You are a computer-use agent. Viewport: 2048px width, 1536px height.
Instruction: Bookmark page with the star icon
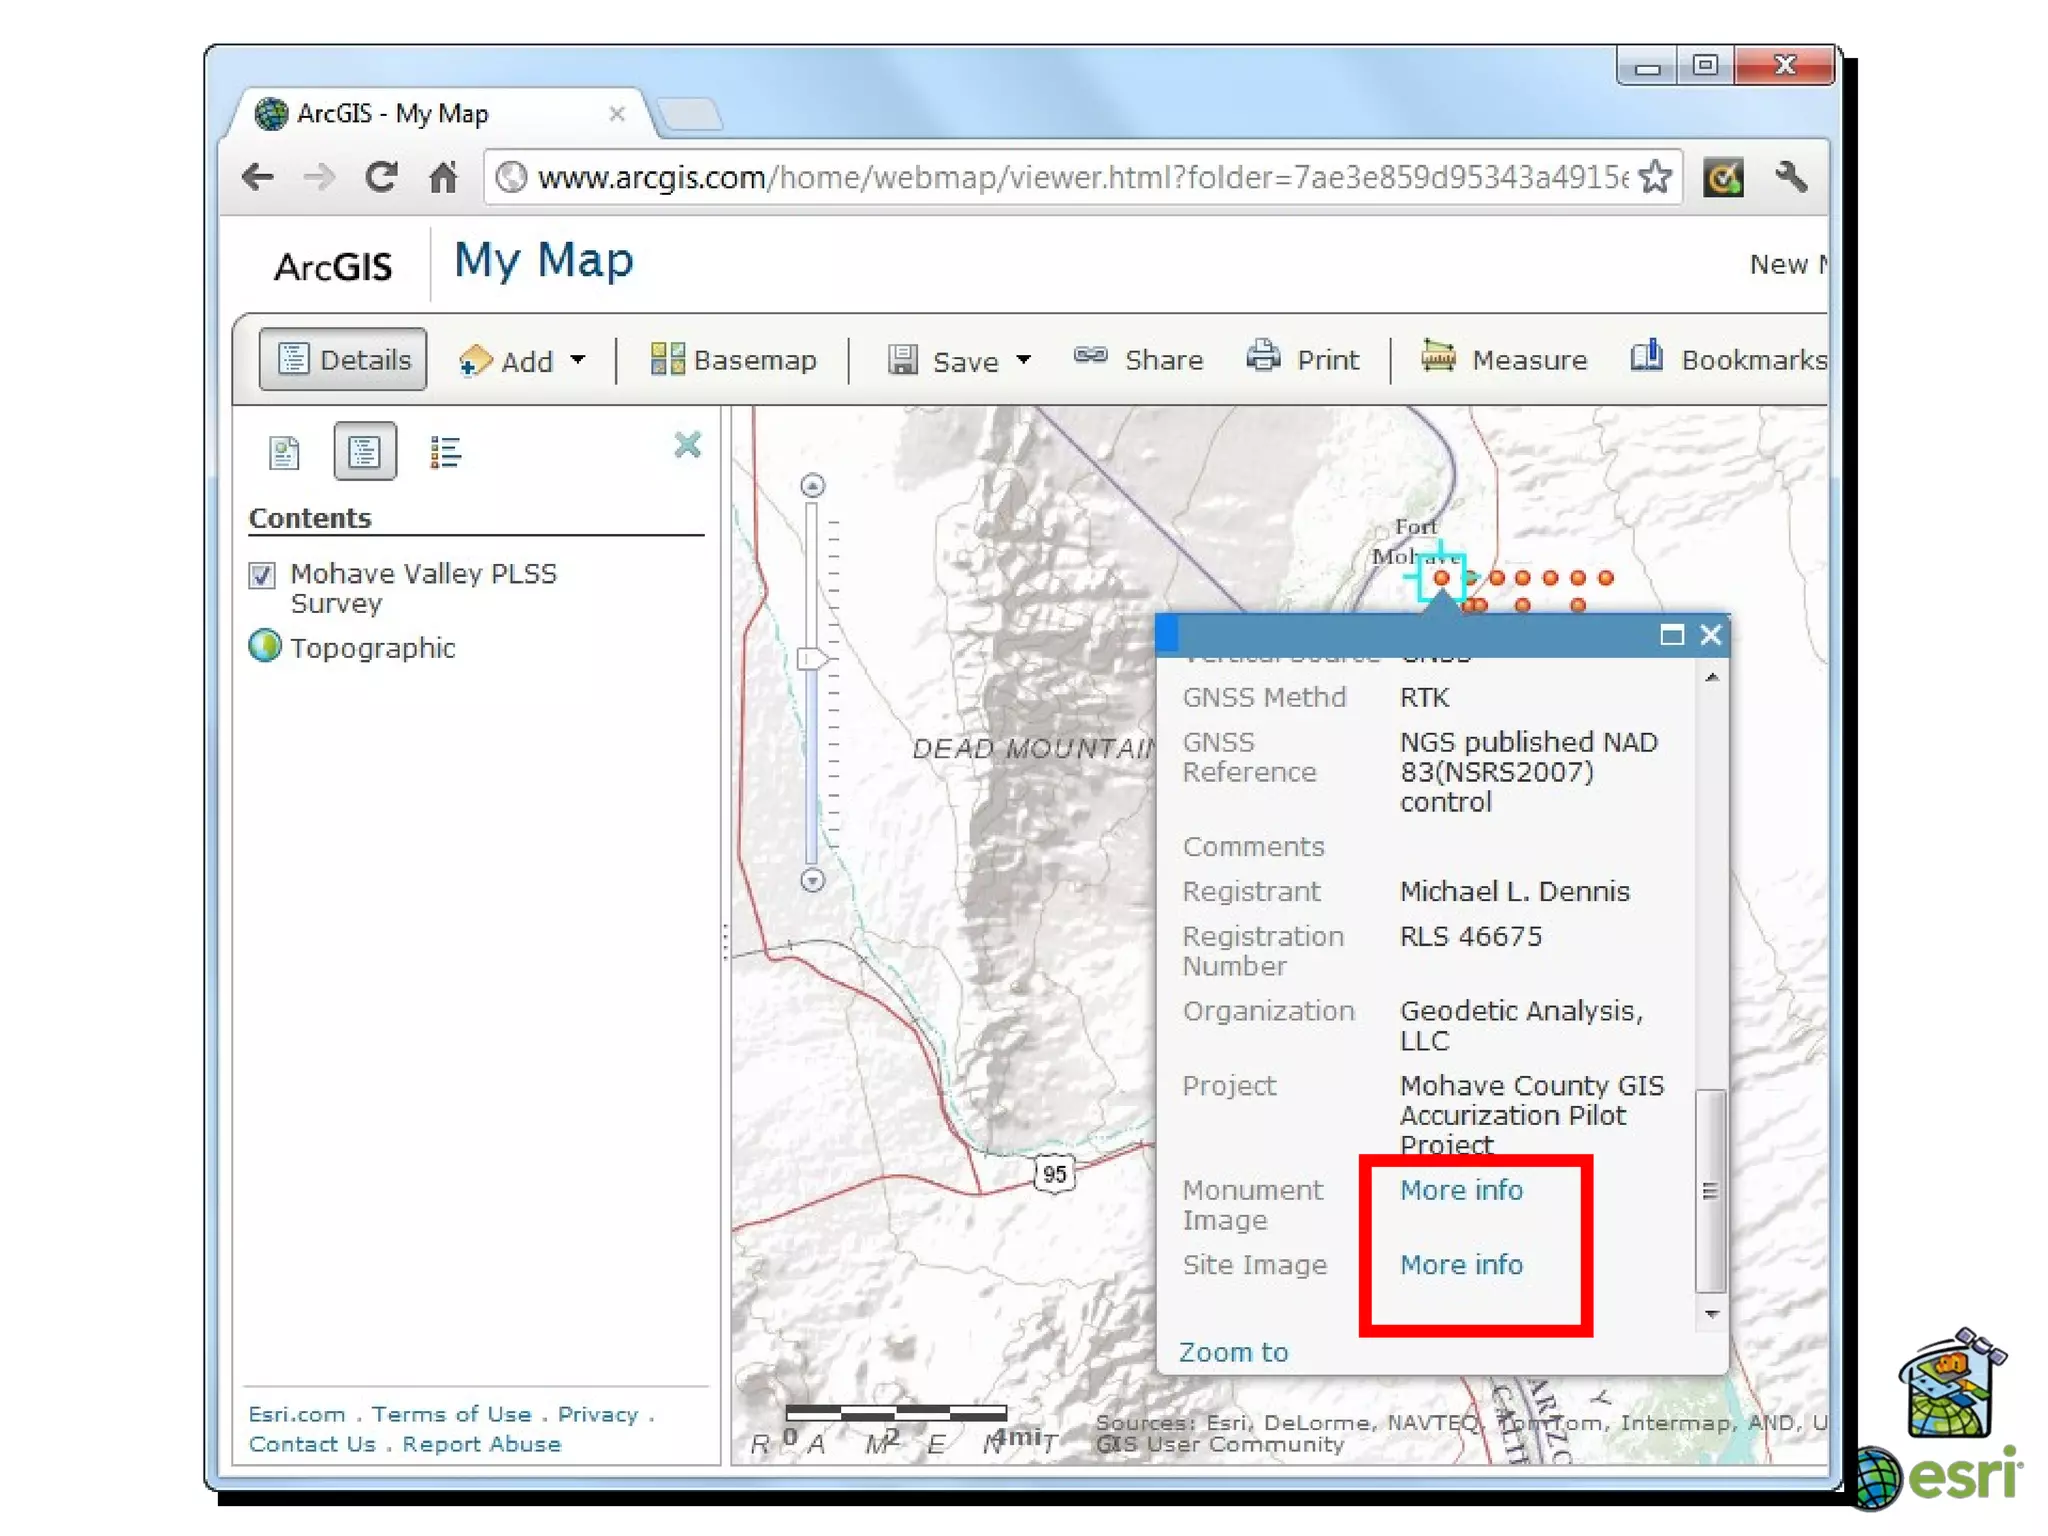[1656, 178]
